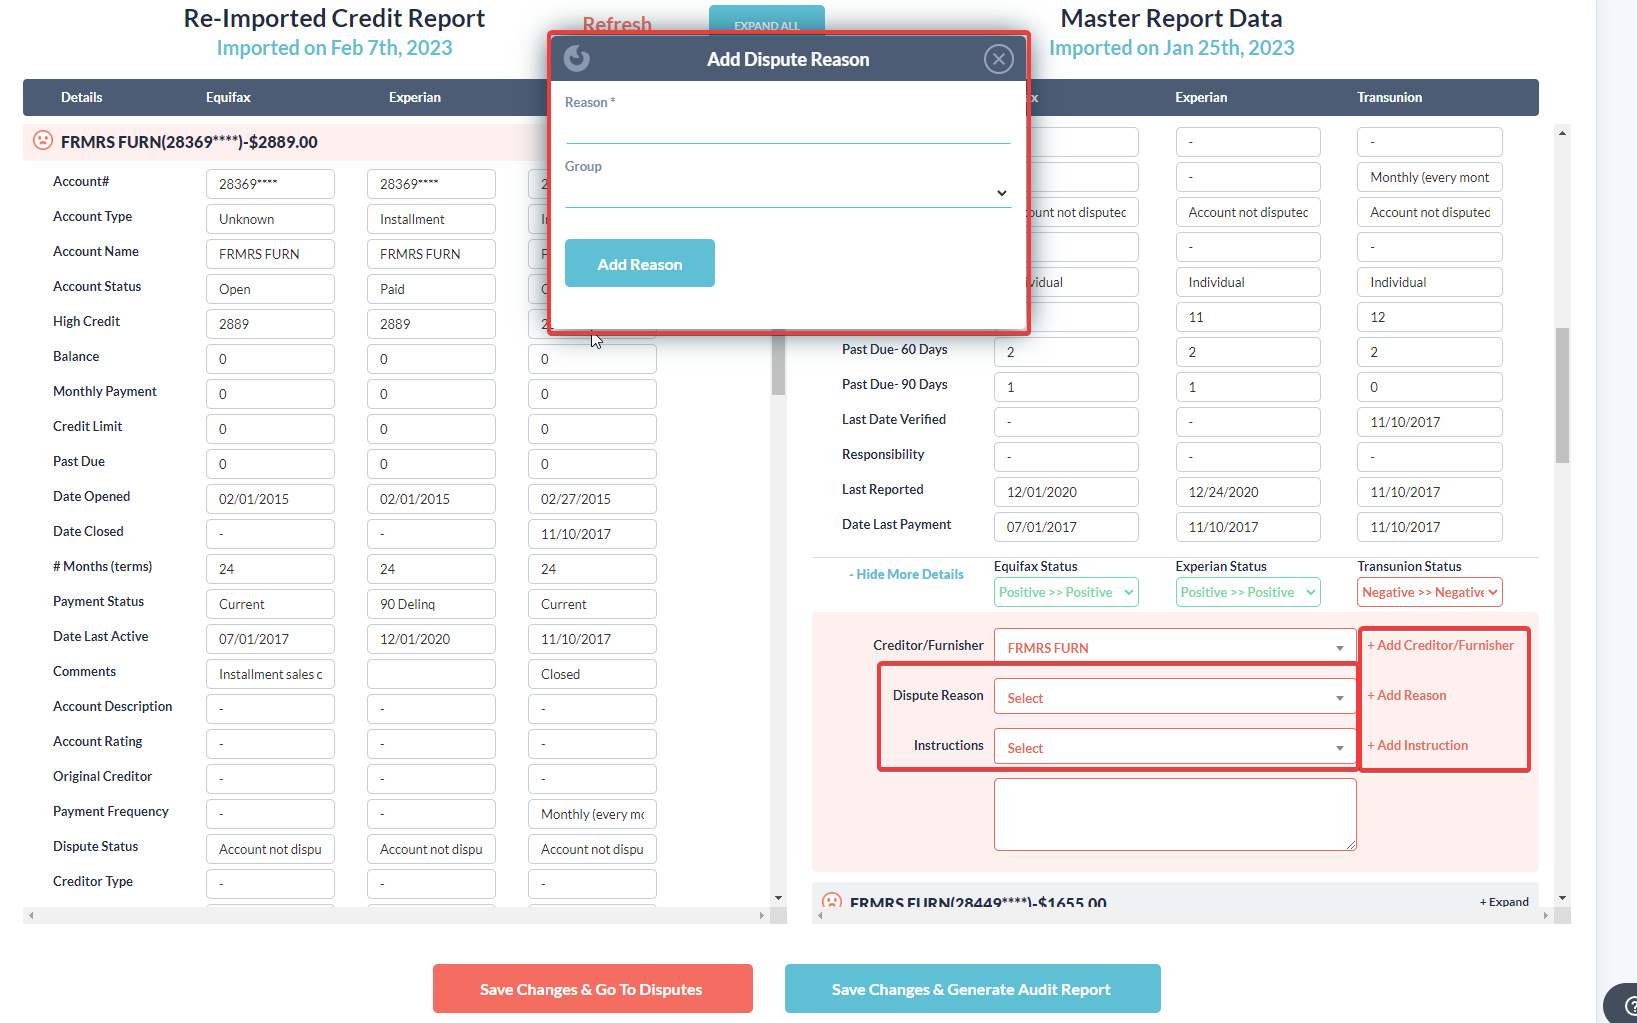Click the Reason text input field

click(787, 129)
